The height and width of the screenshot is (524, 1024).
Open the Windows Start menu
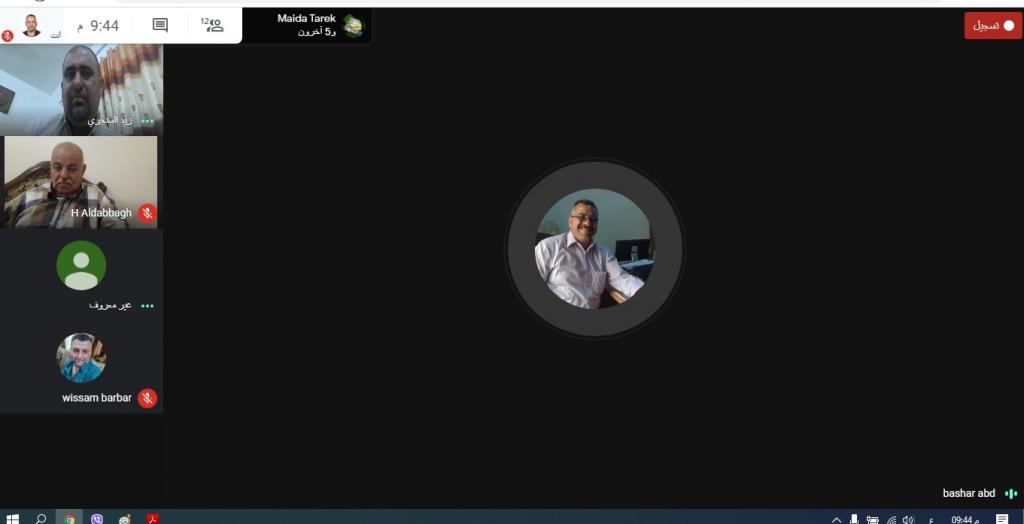point(12,518)
